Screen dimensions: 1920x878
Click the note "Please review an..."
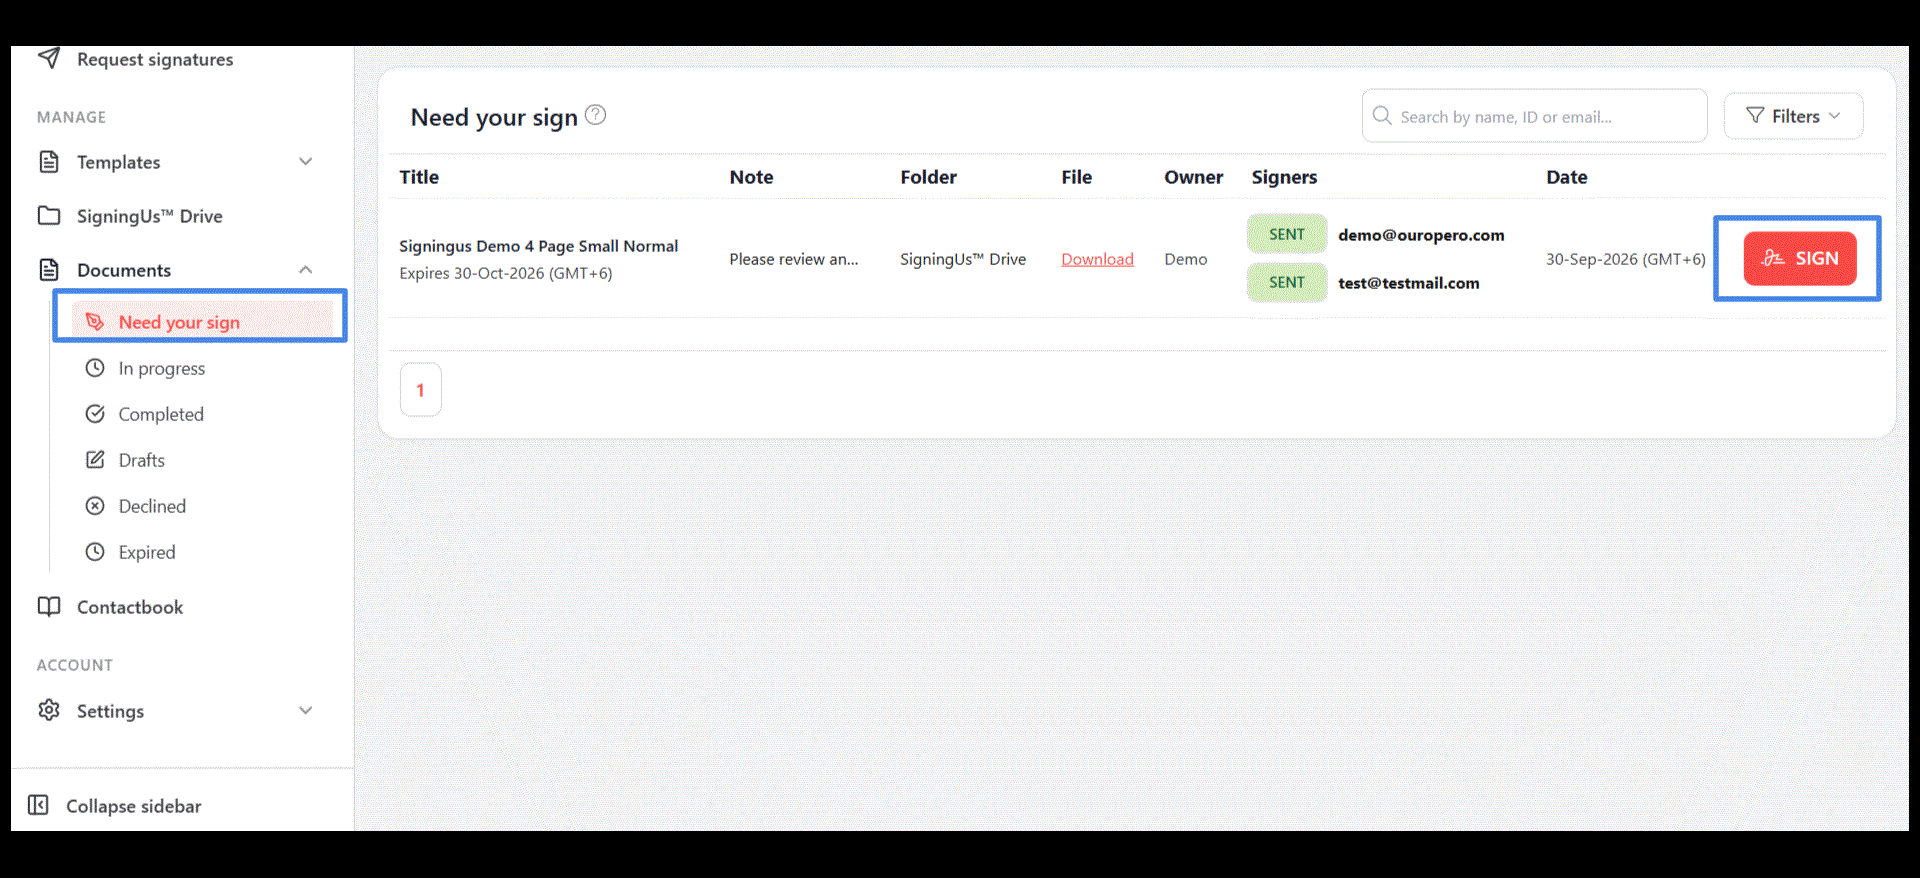794,259
